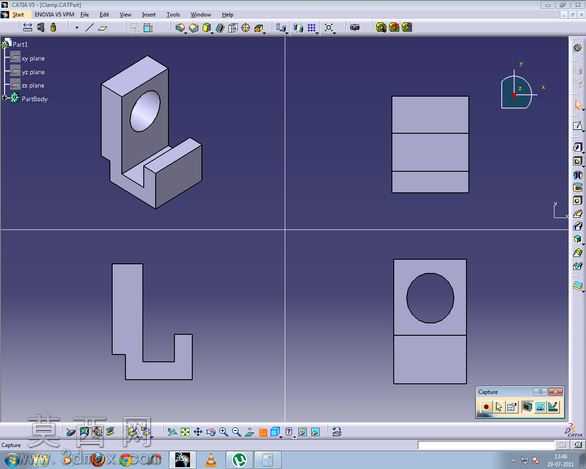Image resolution: width=586 pixels, height=469 pixels.
Task: Click the Hole icon in the right toolbar
Action: (x=577, y=201)
